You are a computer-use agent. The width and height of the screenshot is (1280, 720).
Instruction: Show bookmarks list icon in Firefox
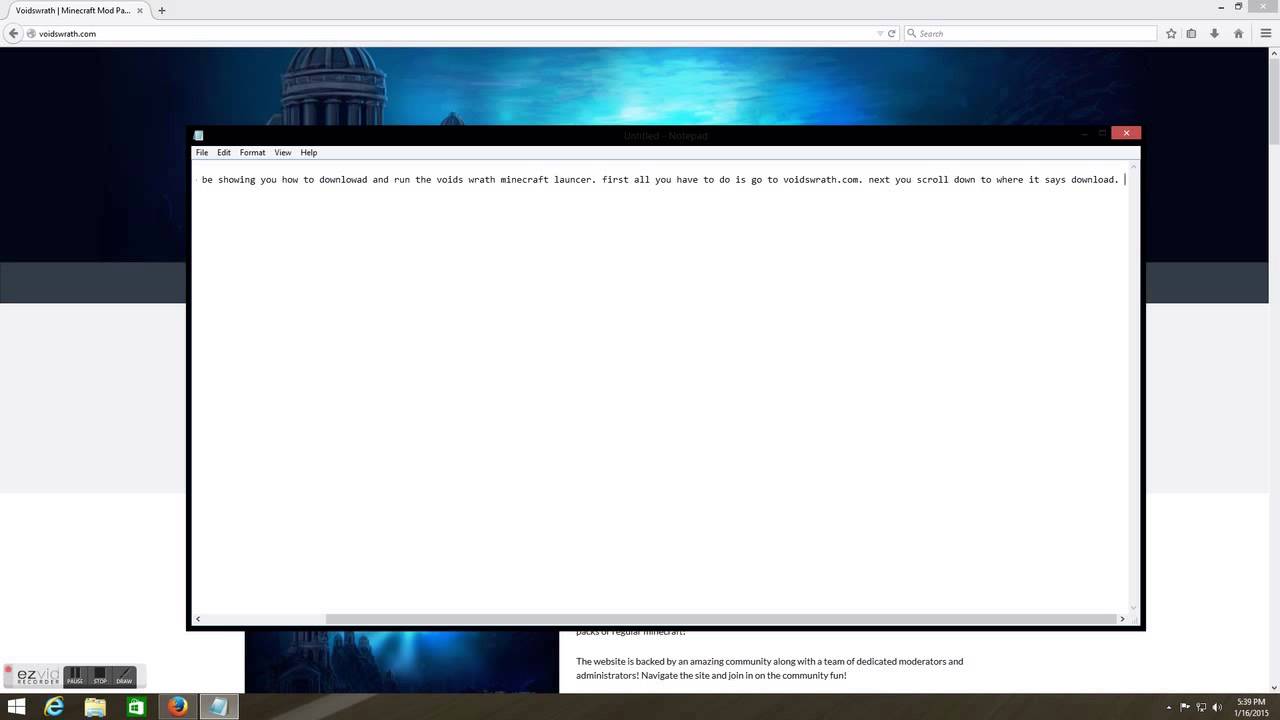(x=1191, y=33)
